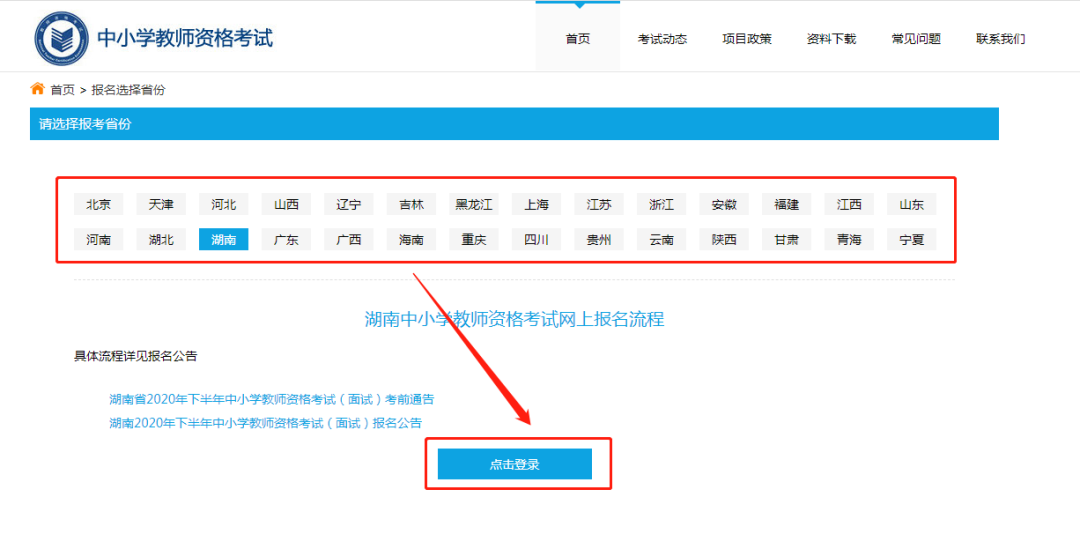This screenshot has width=1080, height=549.
Task: Select 重庆 as exam region
Action: [474, 240]
